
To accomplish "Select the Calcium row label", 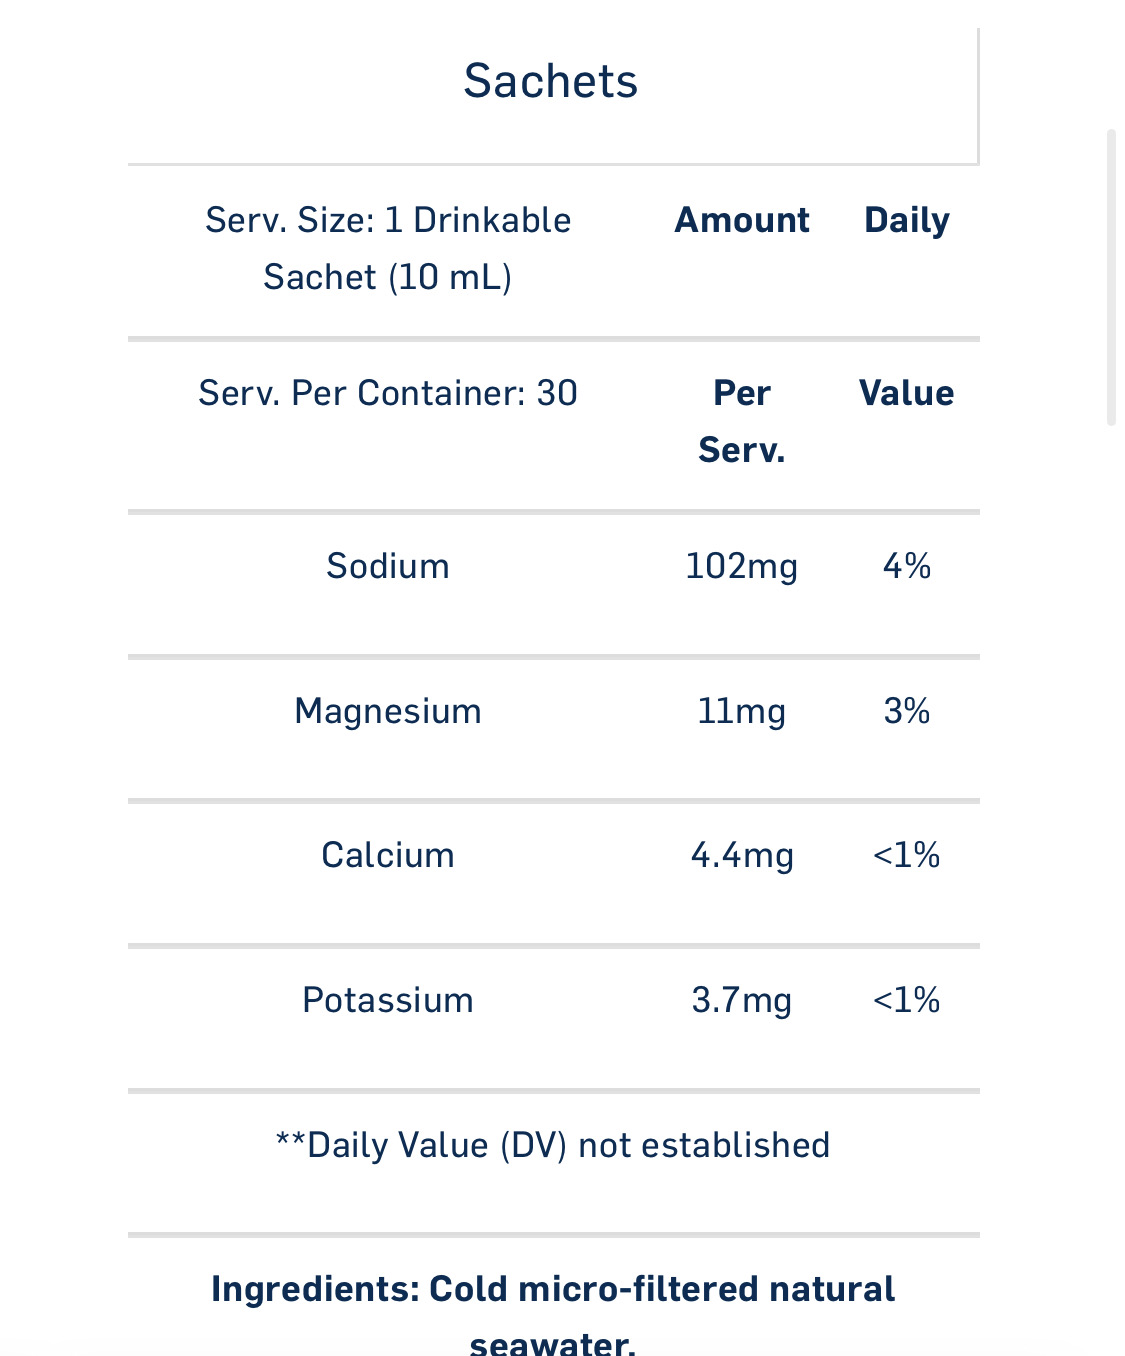I will click(x=388, y=855).
